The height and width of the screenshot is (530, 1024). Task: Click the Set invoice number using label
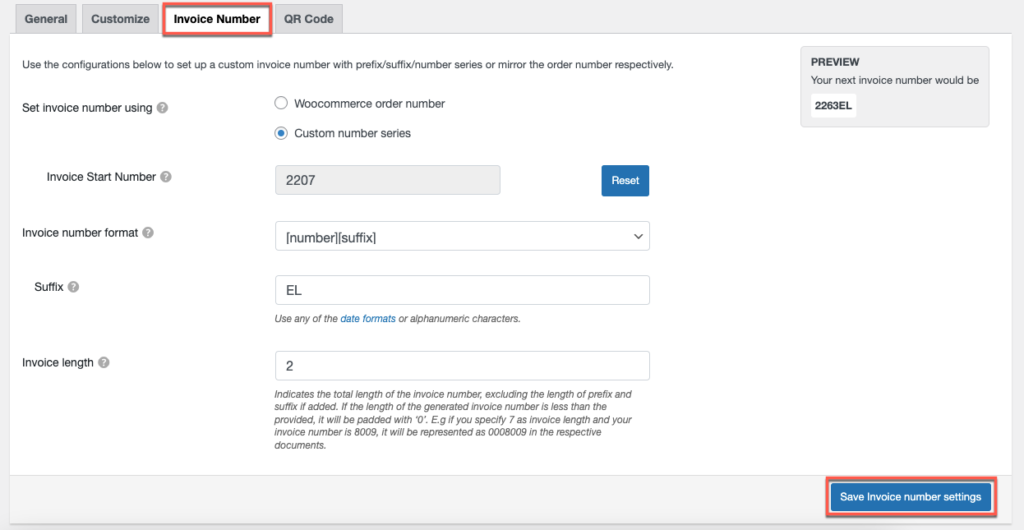click(x=88, y=108)
